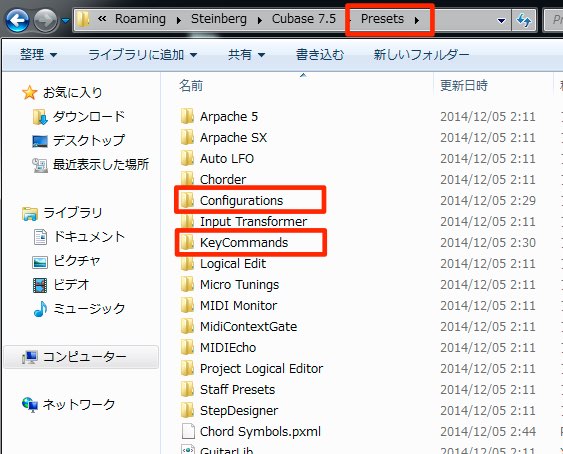
Task: Open the 共有 menu
Action: tap(247, 55)
